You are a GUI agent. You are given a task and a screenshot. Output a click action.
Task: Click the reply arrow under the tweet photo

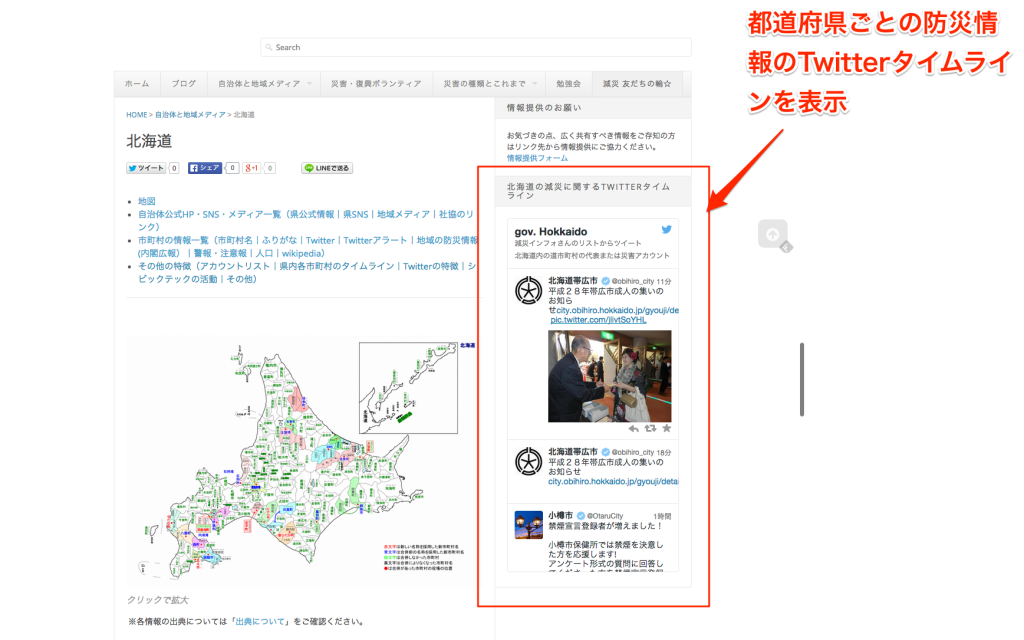tap(633, 428)
